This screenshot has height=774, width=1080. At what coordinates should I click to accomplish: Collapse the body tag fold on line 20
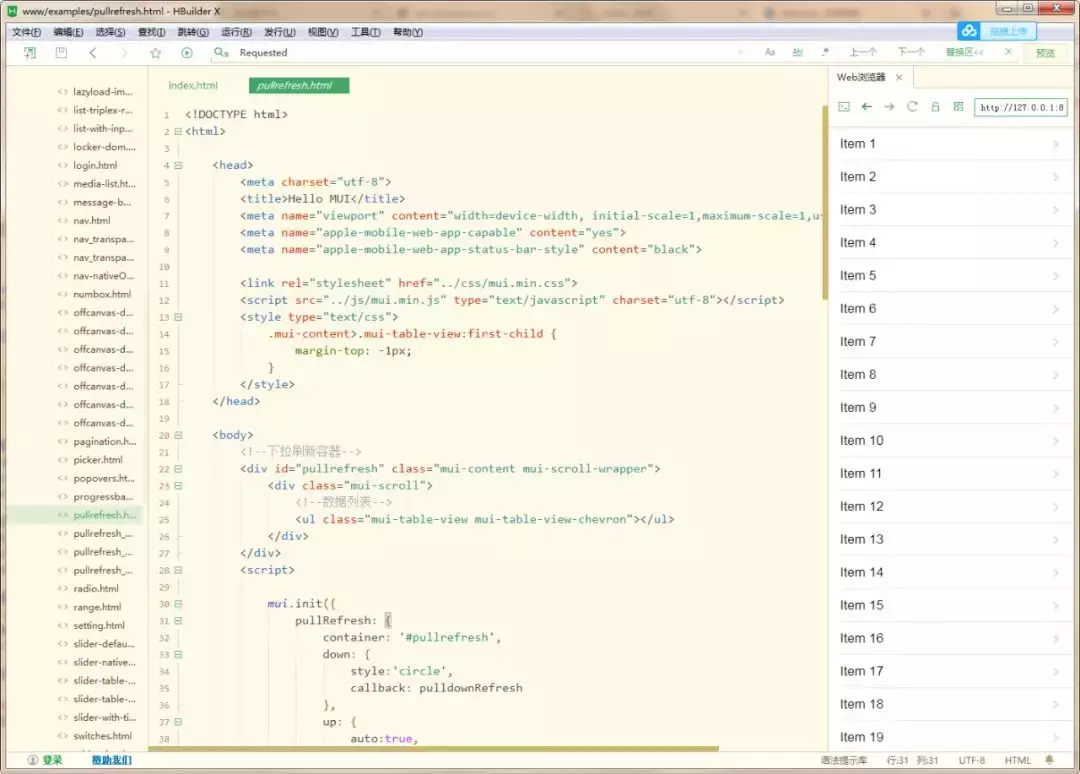pos(178,435)
